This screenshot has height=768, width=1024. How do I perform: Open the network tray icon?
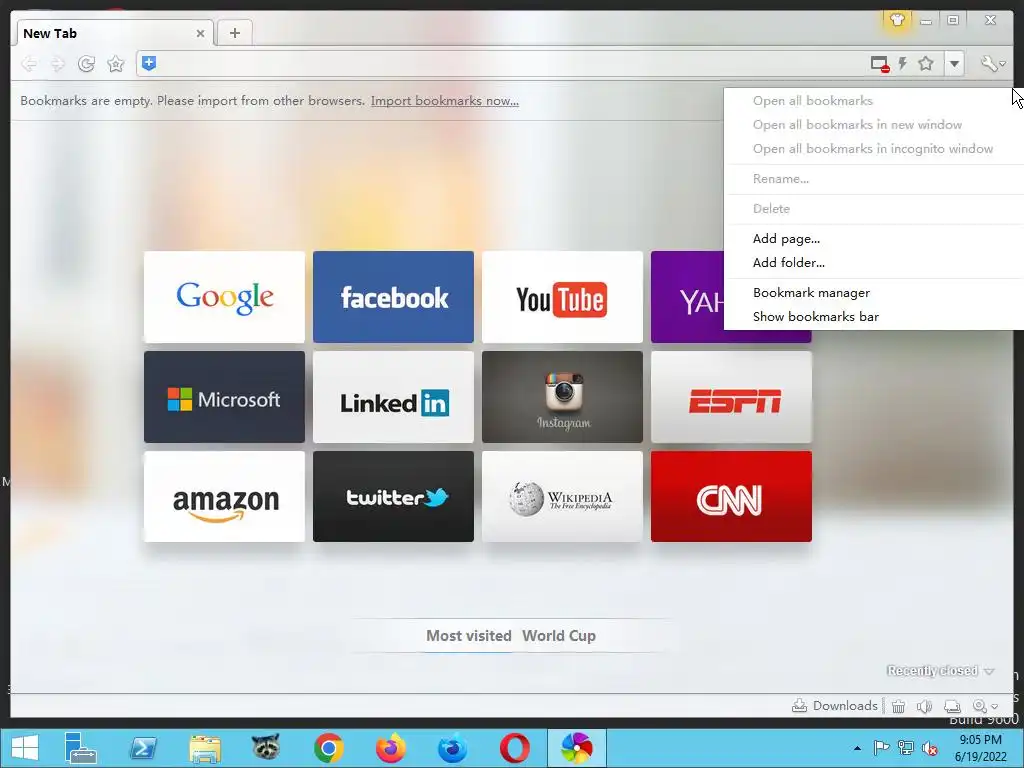[905, 748]
